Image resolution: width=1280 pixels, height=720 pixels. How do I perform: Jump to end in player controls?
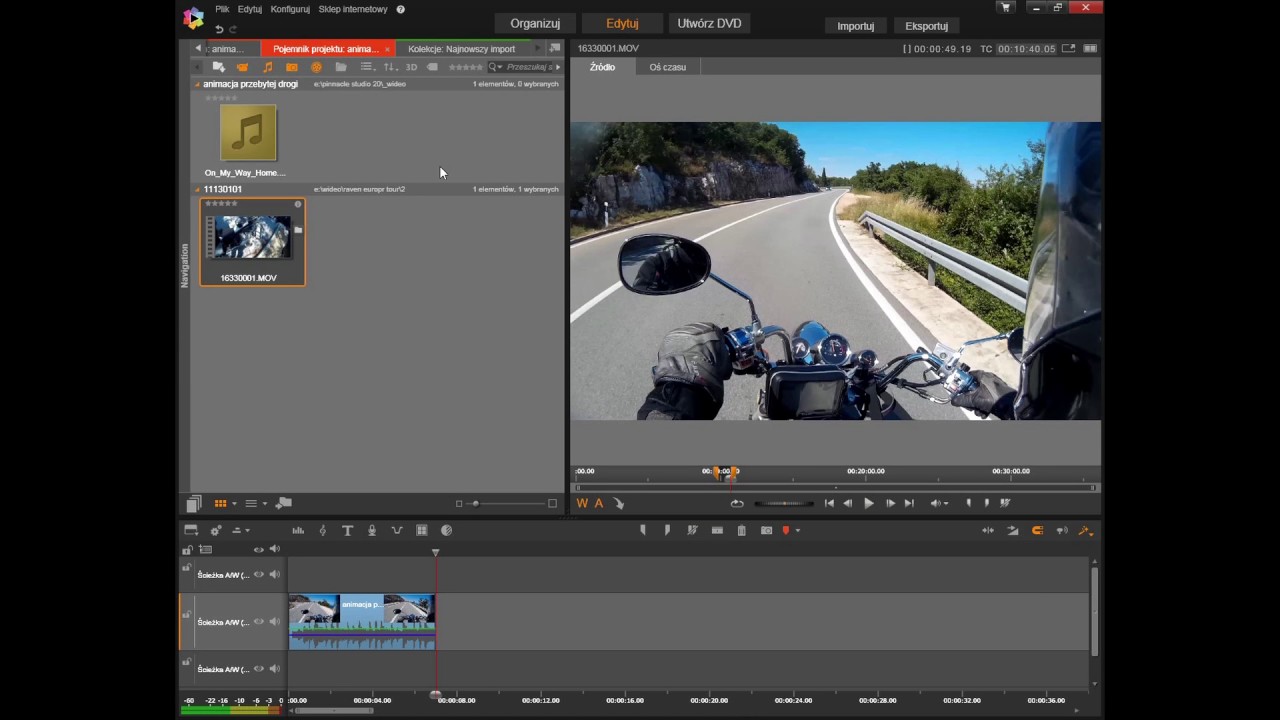pyautogui.click(x=909, y=503)
